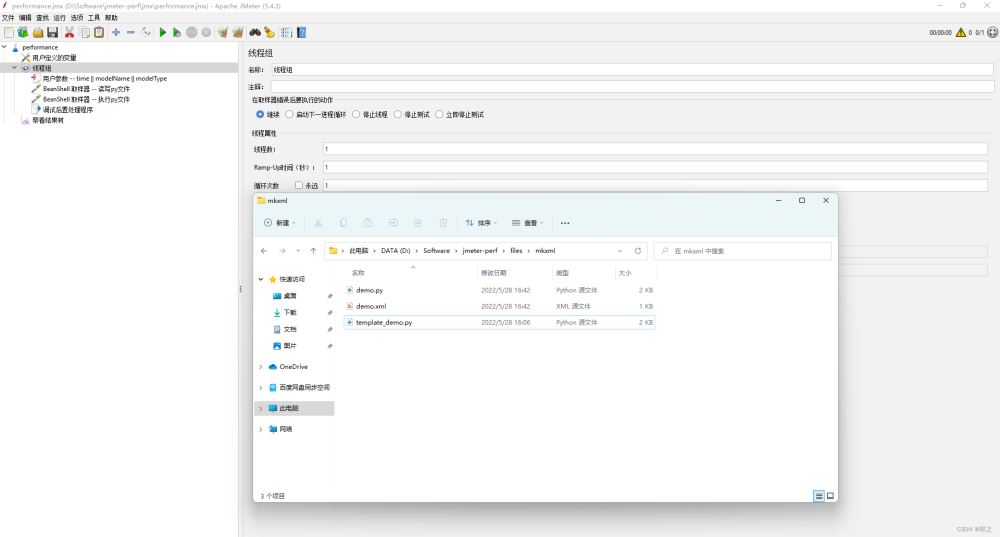
Task: Select BeanShell 取样器 读写py文件 item
Action: (x=86, y=89)
